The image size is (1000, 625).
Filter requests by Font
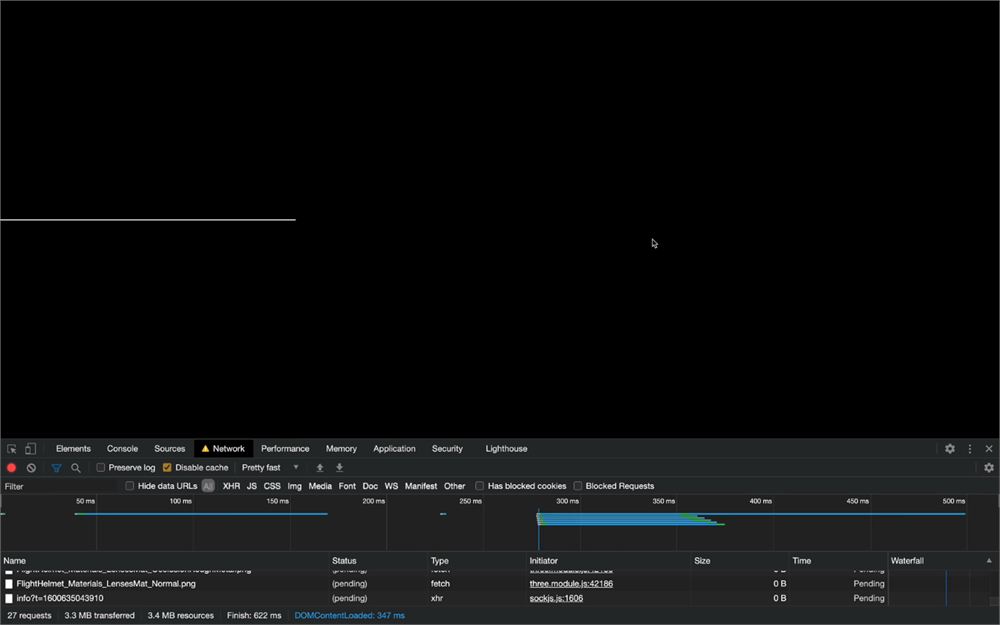pos(348,486)
